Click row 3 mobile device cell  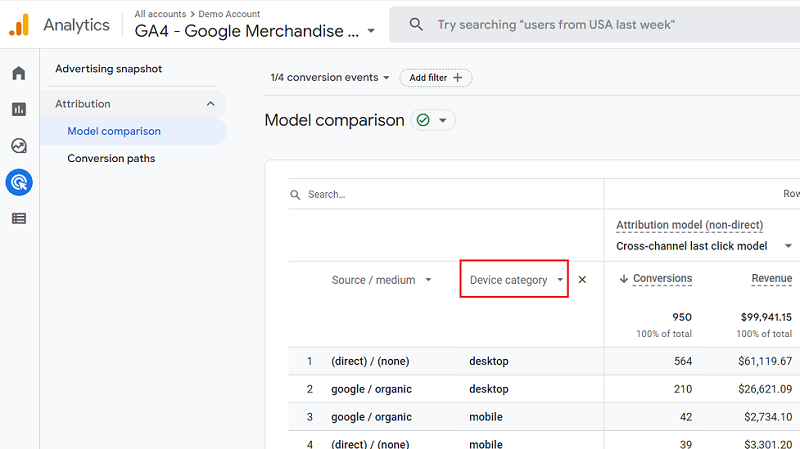point(486,417)
